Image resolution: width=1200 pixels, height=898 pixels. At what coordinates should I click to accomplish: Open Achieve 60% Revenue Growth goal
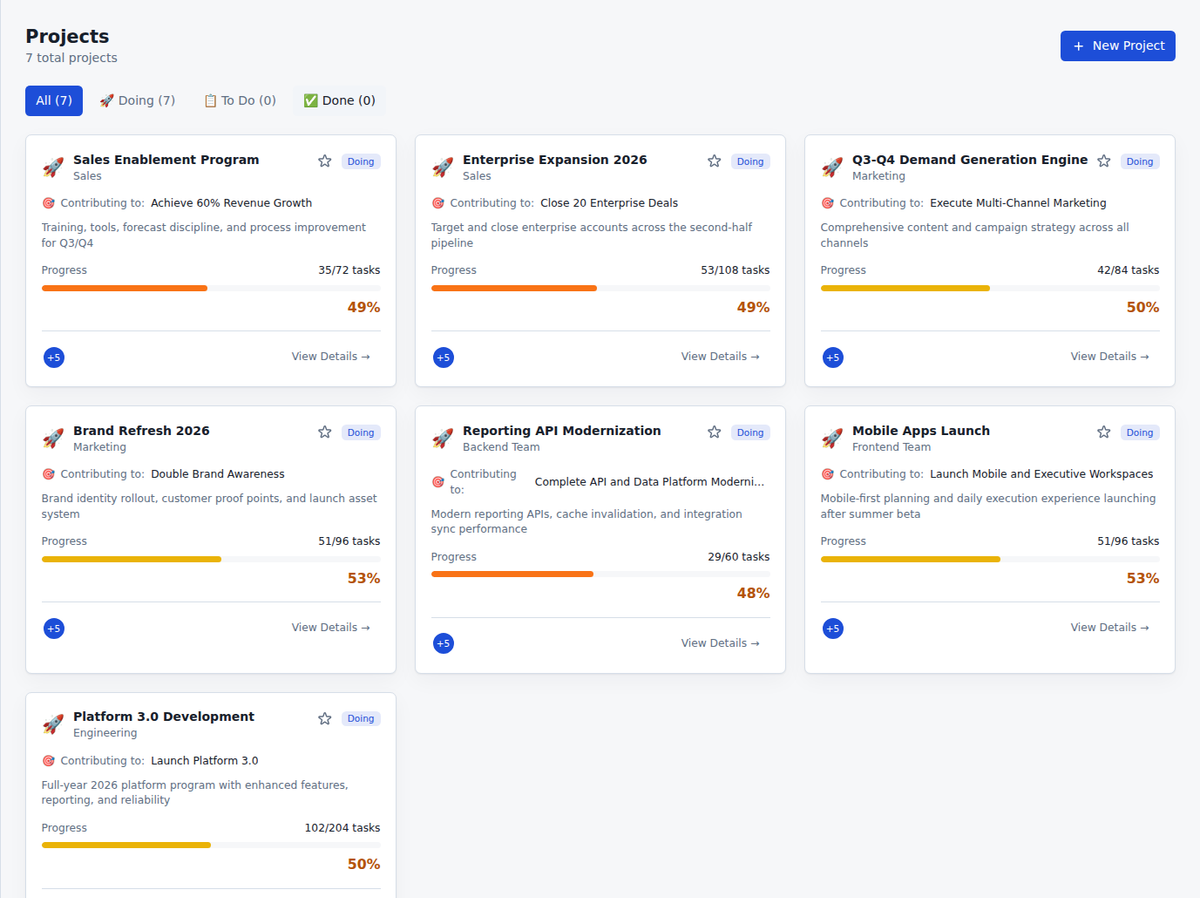232,203
